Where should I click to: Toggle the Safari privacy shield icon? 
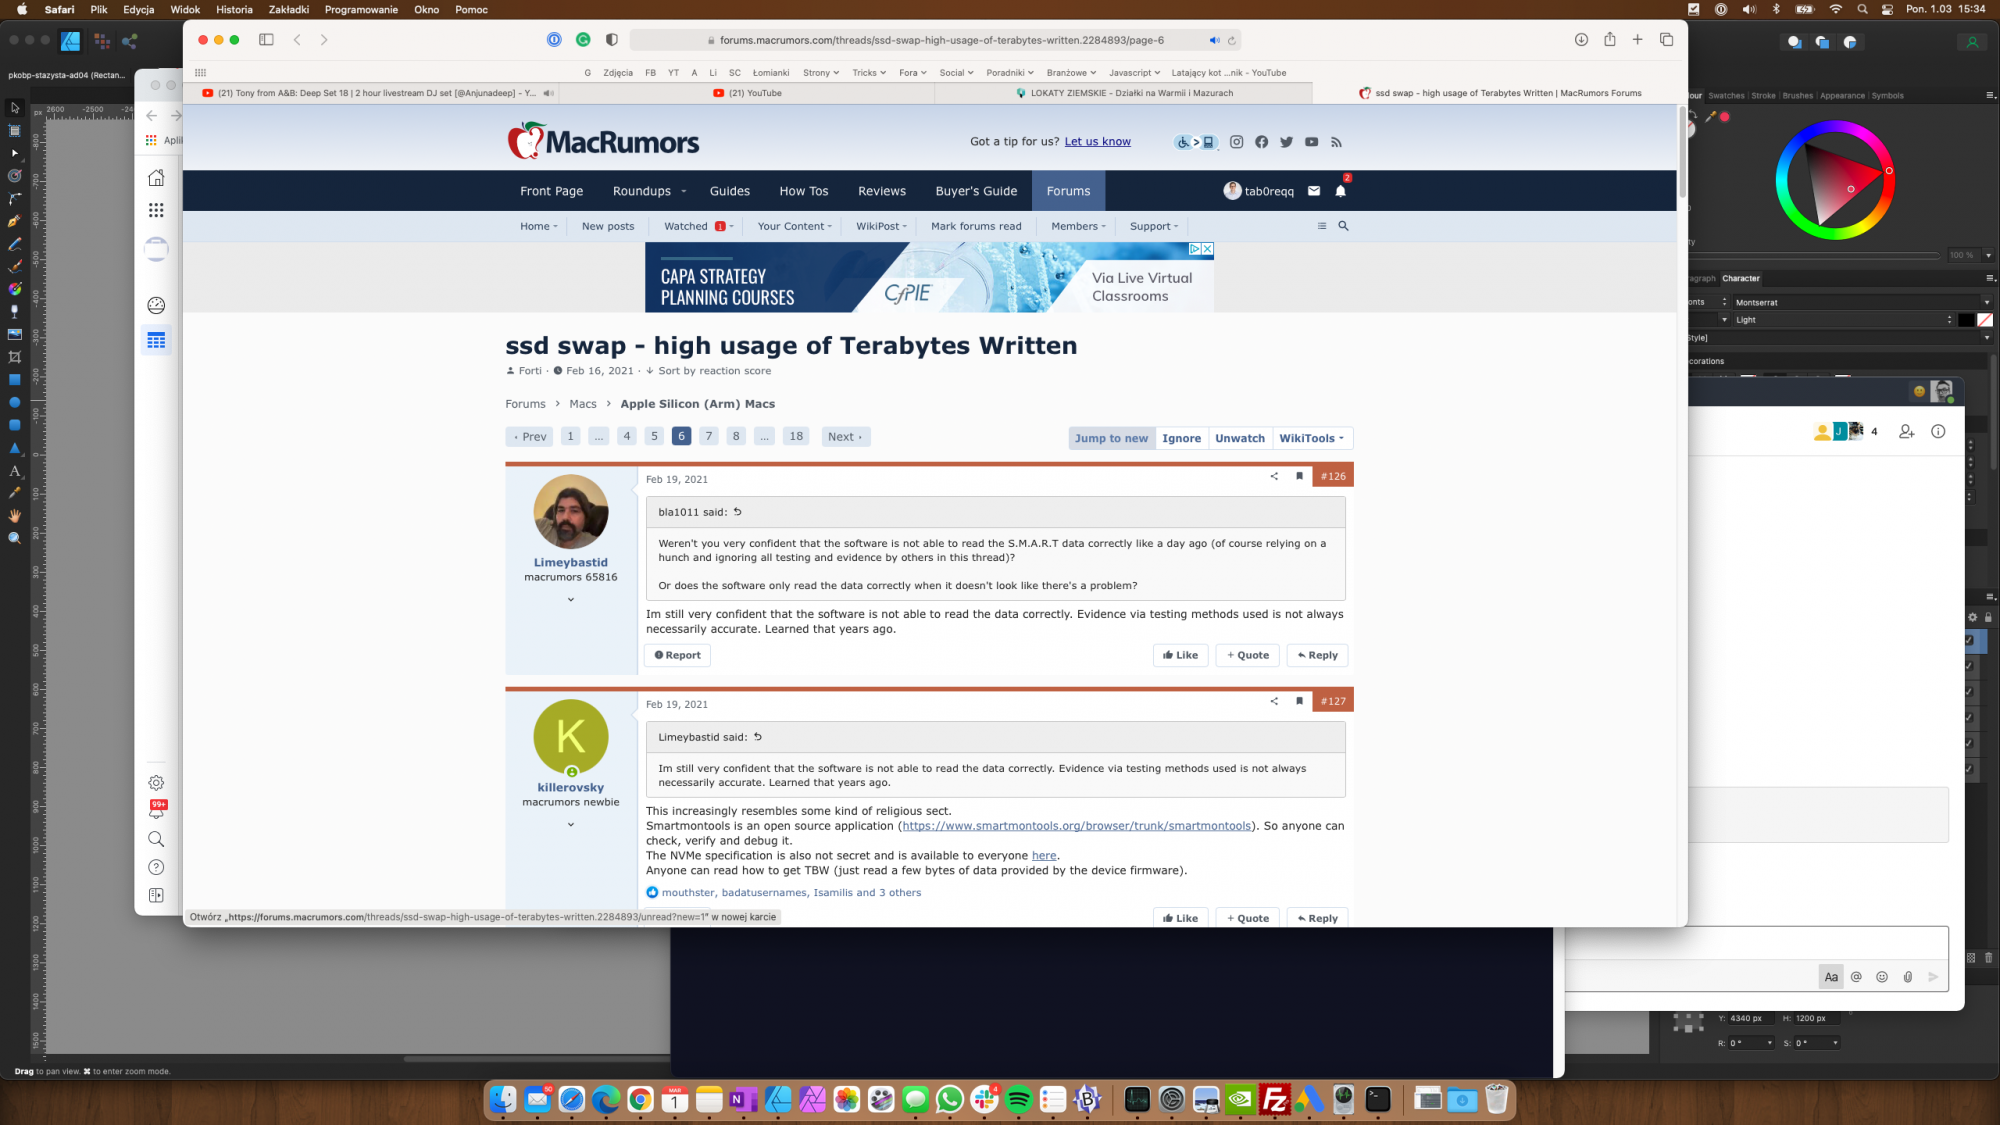pos(611,40)
